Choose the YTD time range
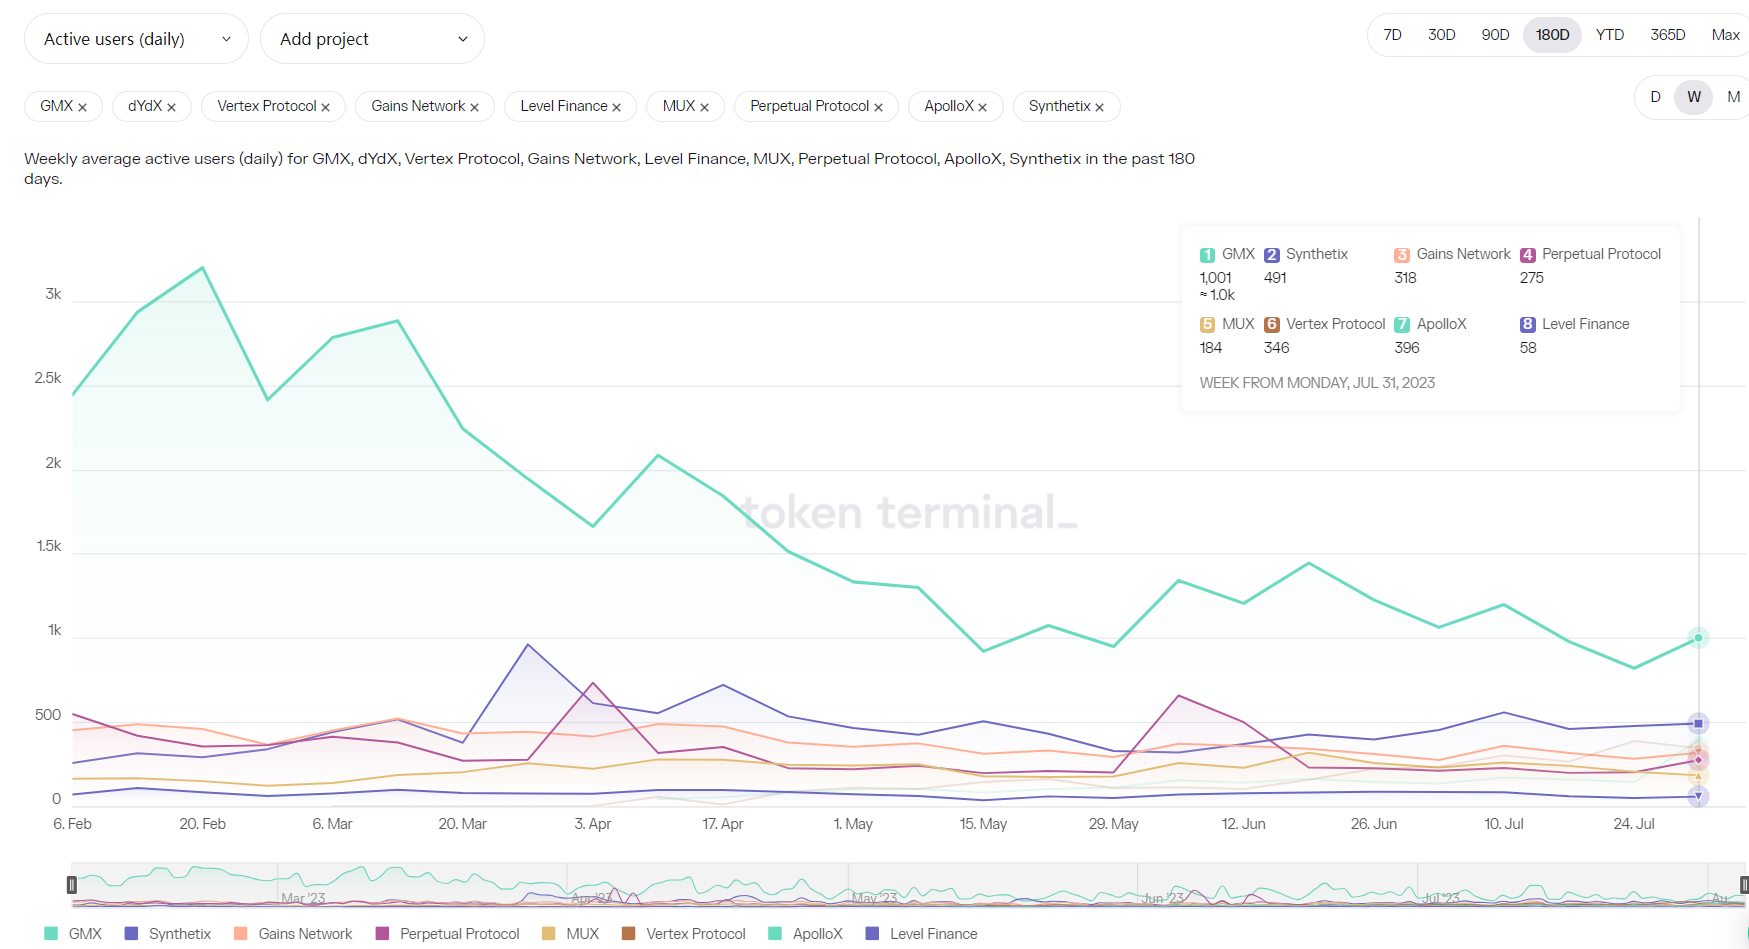Viewport: 1749px width, 949px height. pyautogui.click(x=1609, y=35)
